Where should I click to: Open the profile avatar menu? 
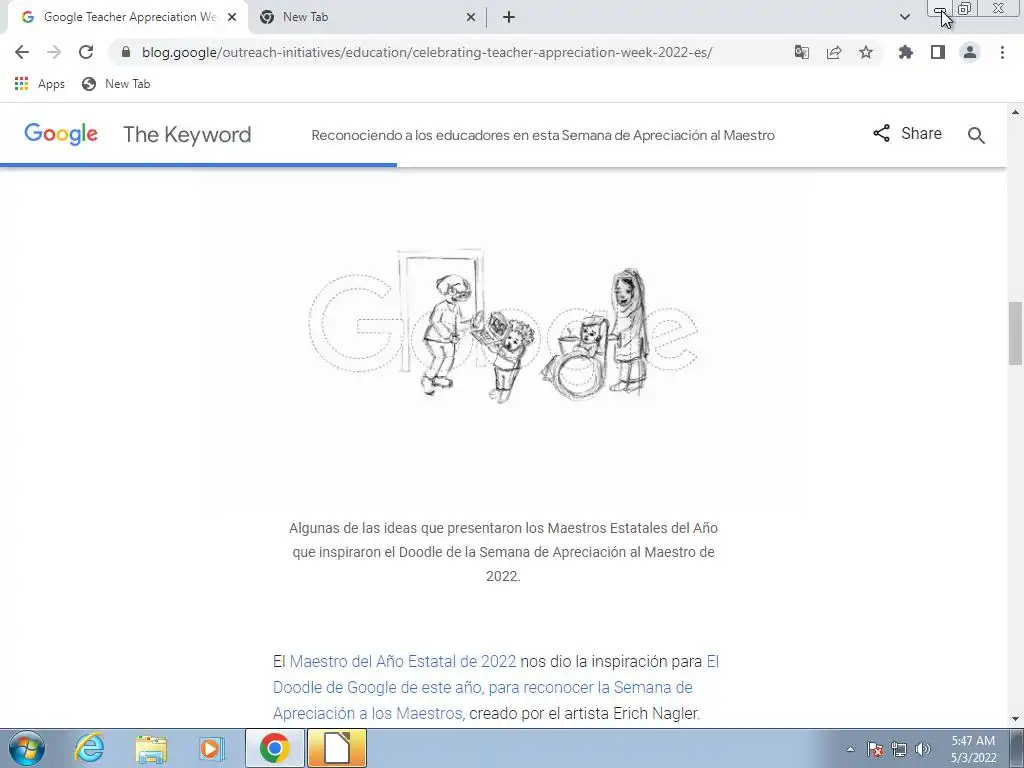tap(970, 52)
